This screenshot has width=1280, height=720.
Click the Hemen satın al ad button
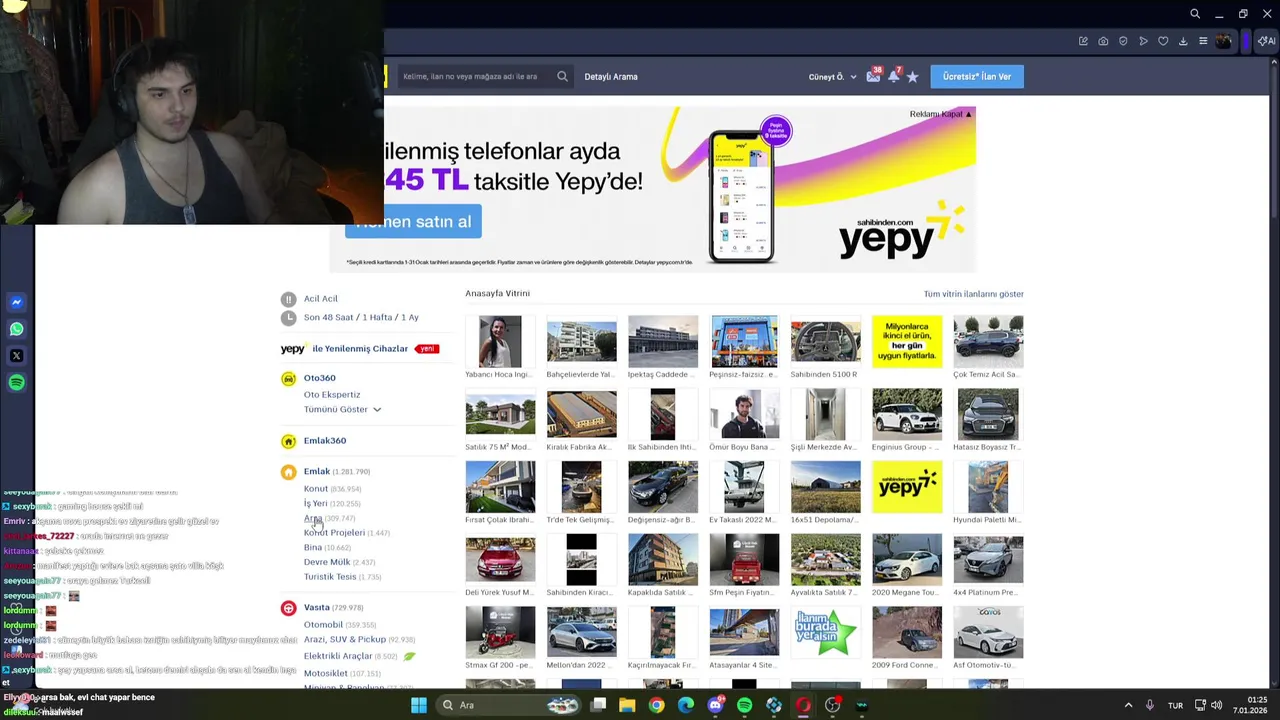414,222
